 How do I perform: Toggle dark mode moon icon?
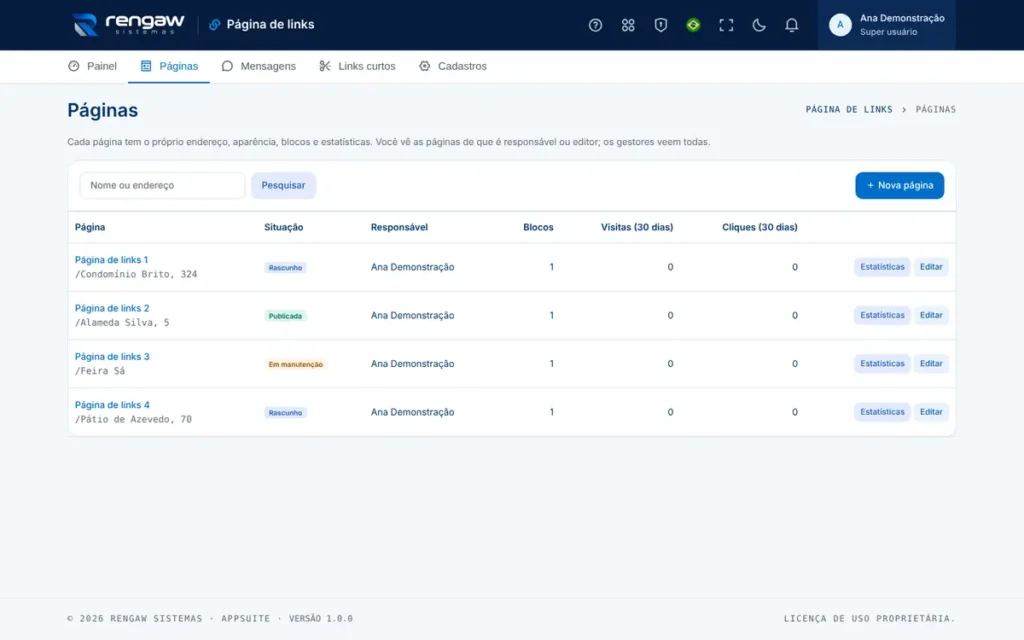coord(759,25)
